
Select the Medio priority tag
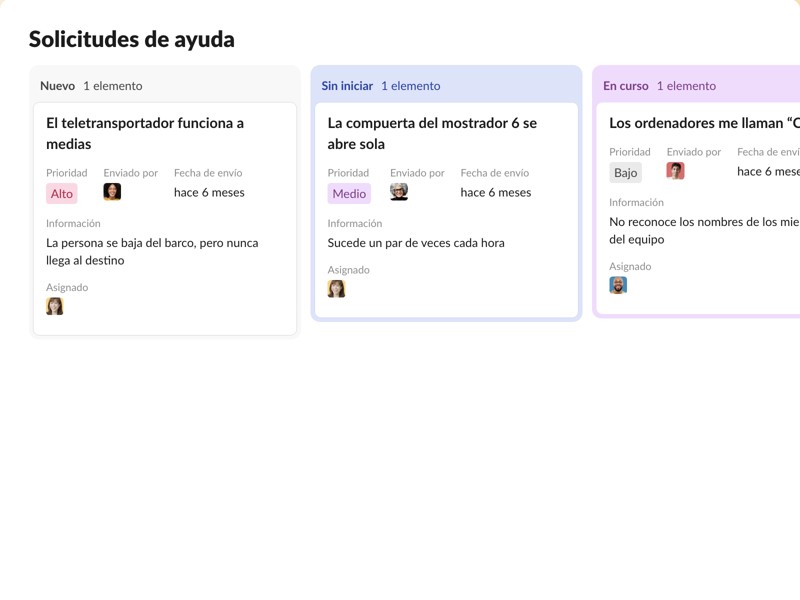click(349, 194)
